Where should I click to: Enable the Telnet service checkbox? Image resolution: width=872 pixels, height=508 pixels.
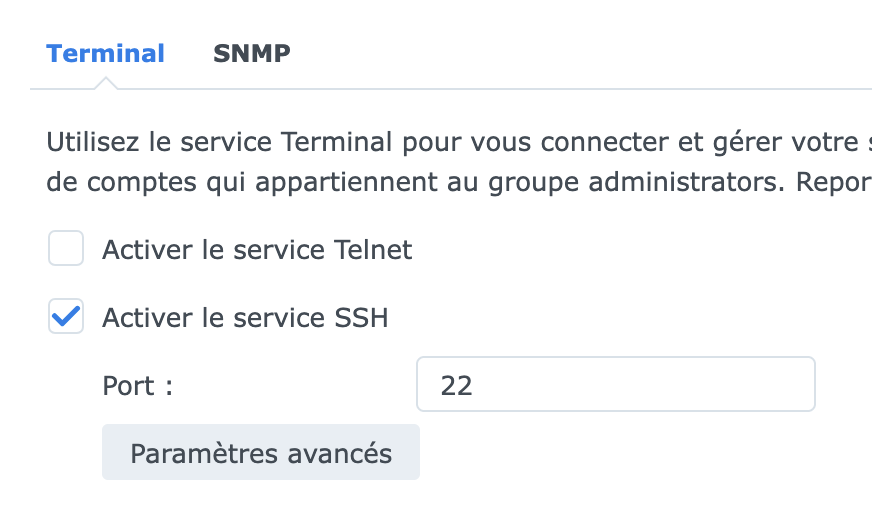(66, 249)
